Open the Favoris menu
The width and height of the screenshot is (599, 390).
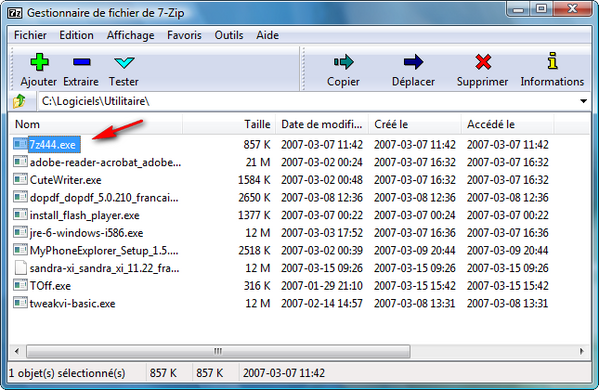pyautogui.click(x=184, y=35)
